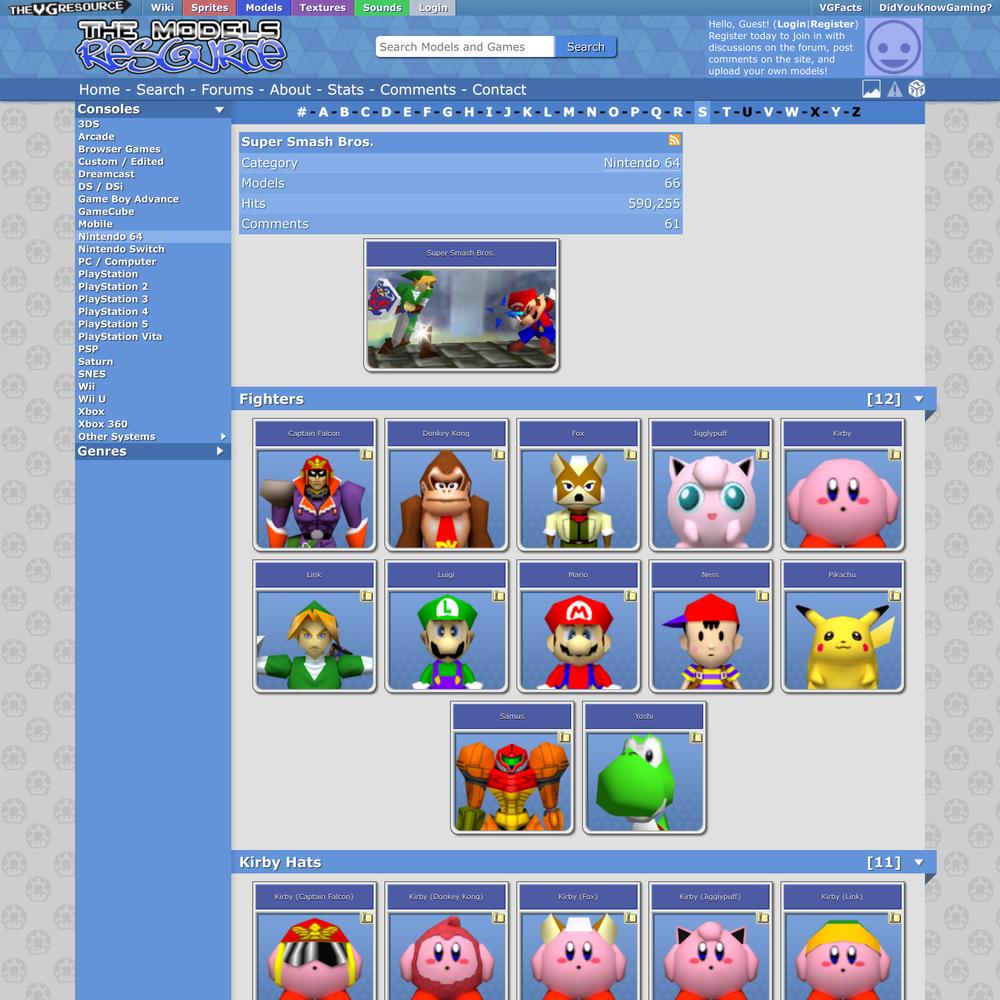Click the RSS feed icon for Super Smash Bros.
This screenshot has width=1000, height=1000.
click(x=673, y=140)
